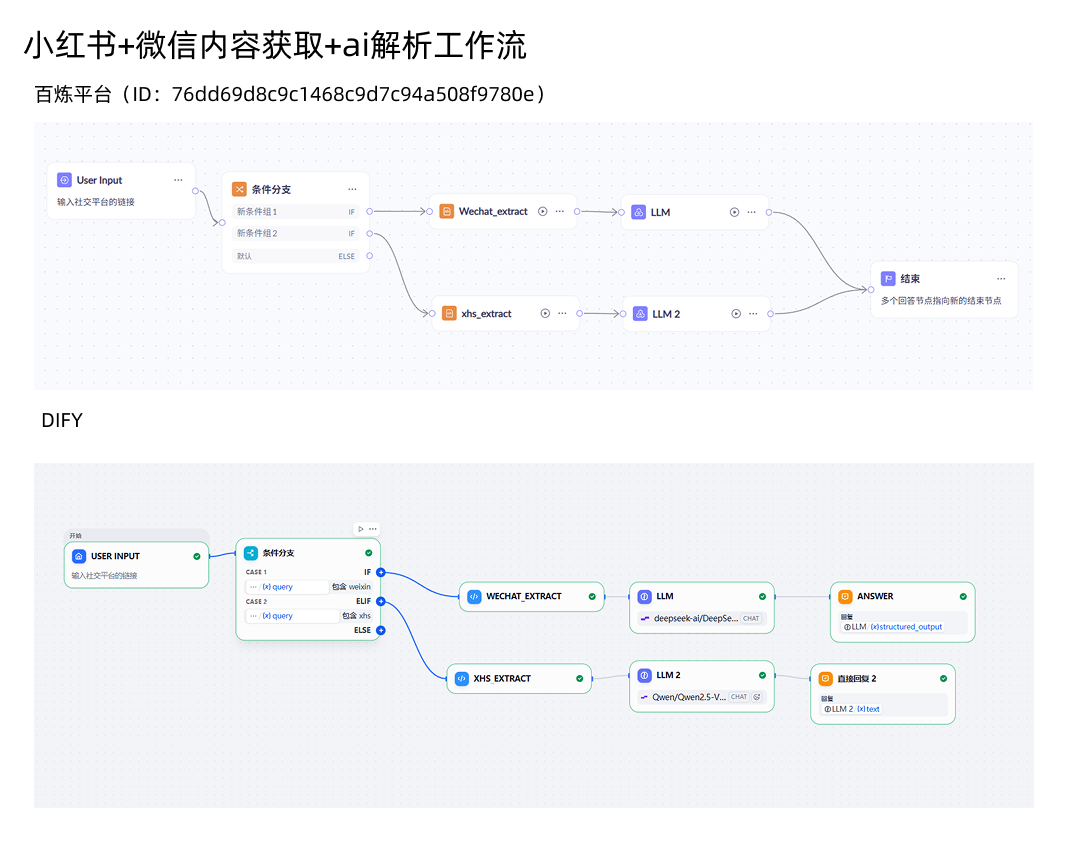The height and width of the screenshot is (854, 1084).
Task: Open the ellipsis menu on Wechat_extract
Action: [x=560, y=212]
